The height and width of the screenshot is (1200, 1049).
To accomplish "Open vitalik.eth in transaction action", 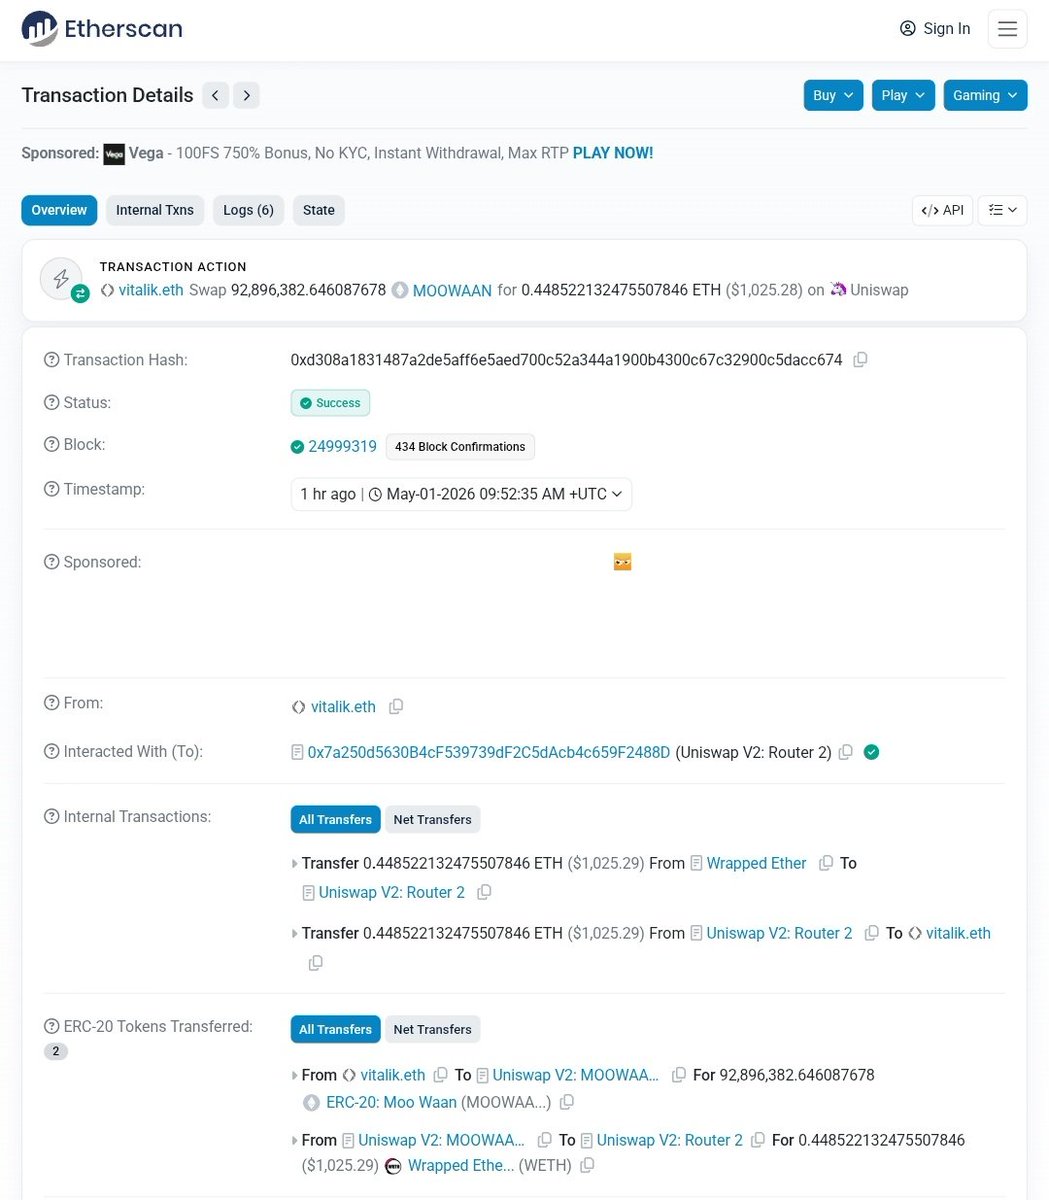I will click(x=151, y=290).
